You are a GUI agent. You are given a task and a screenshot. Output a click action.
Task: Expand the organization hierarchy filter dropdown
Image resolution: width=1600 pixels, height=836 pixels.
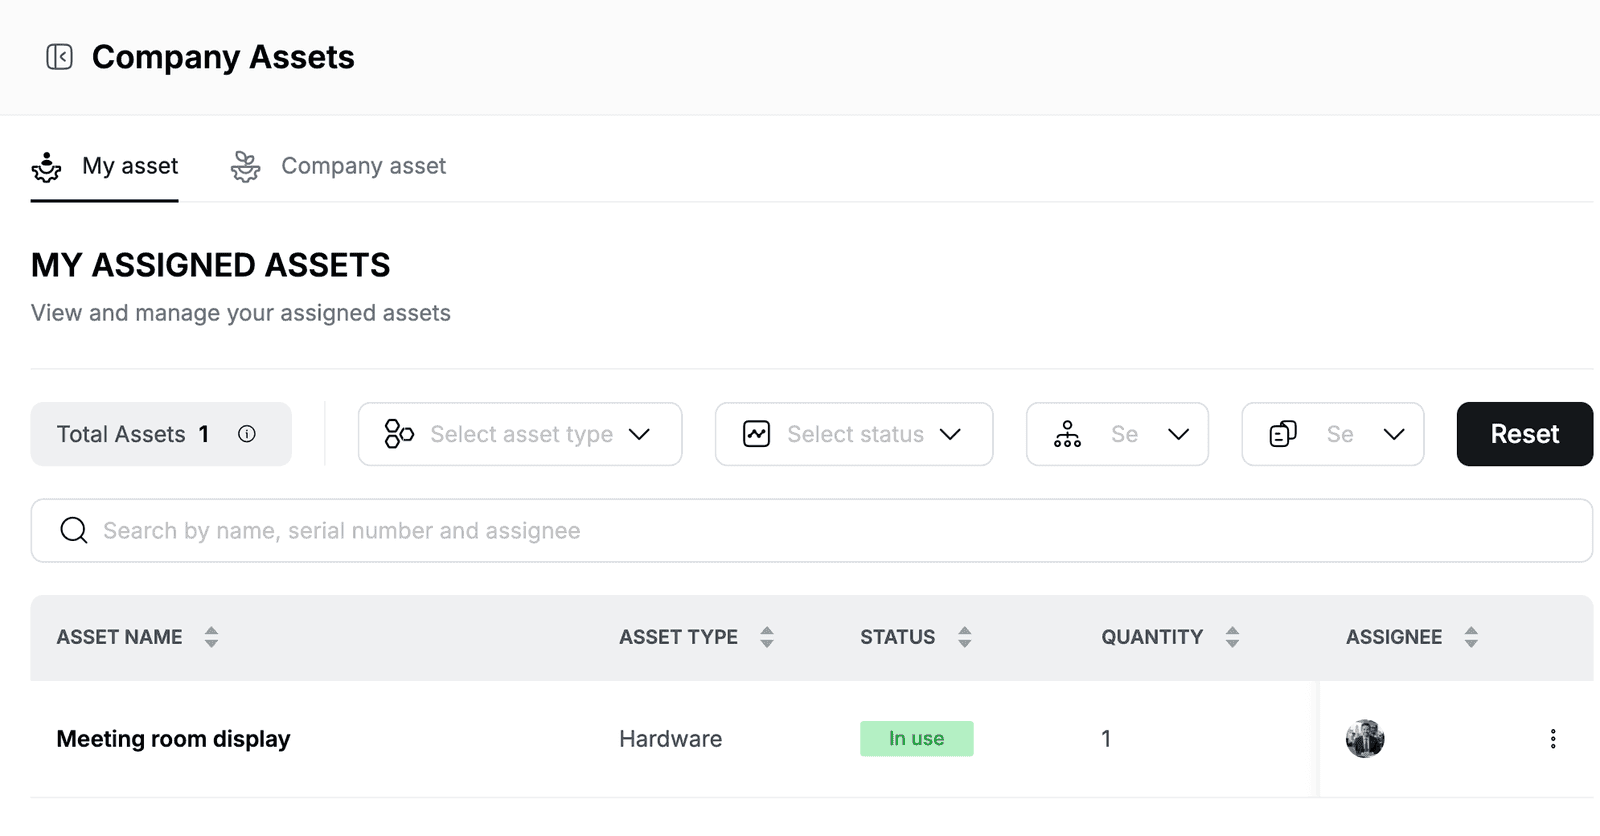1117,434
